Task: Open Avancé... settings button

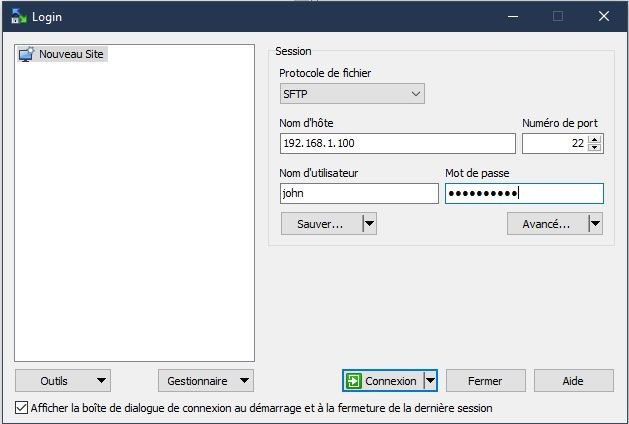Action: (x=546, y=224)
